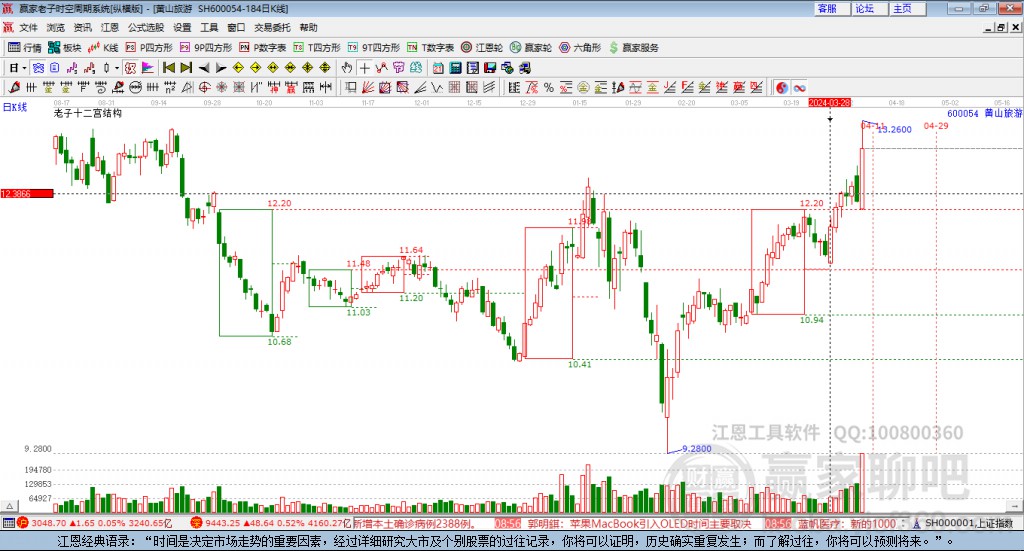Image resolution: width=1024 pixels, height=551 pixels.
Task: Open the 板块 sector view
Action: point(64,48)
